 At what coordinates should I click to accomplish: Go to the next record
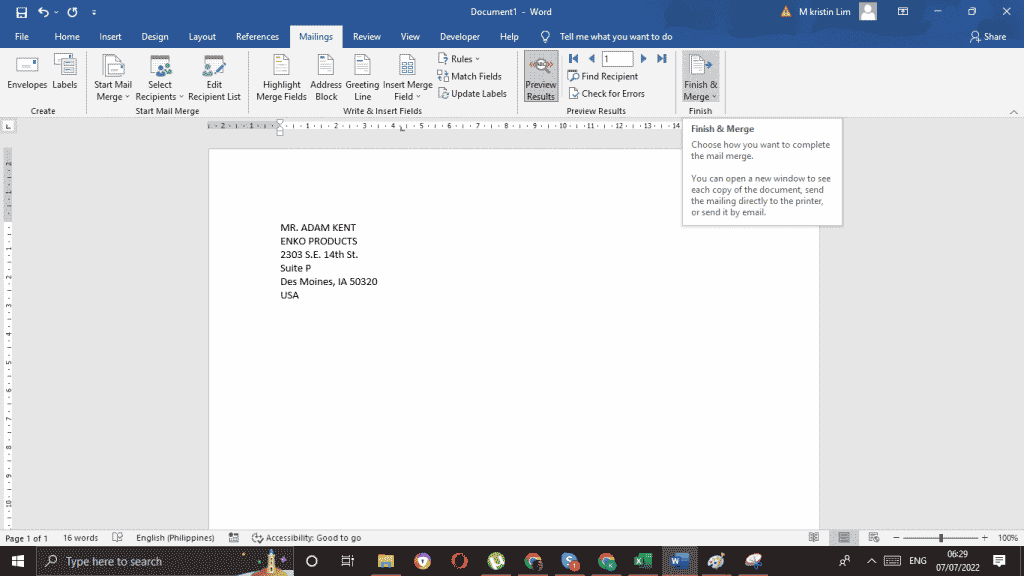coord(643,59)
